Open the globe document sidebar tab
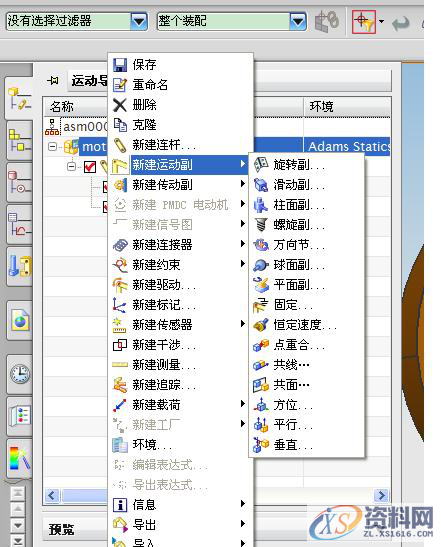This screenshot has width=441, height=547. pos(20,321)
